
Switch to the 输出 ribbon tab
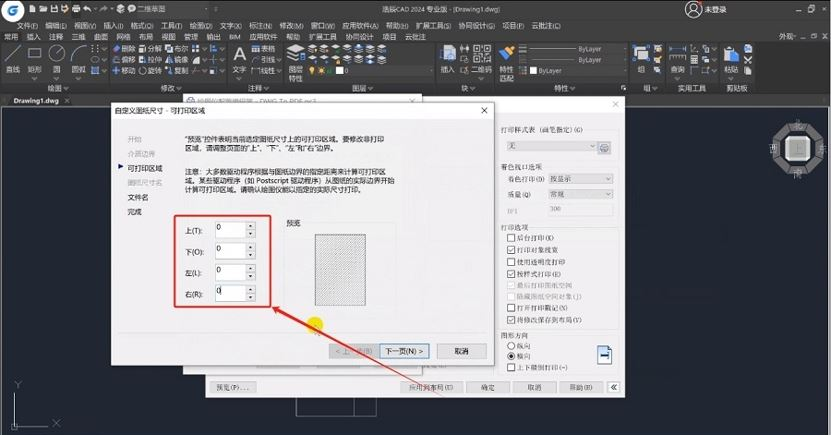(213, 37)
